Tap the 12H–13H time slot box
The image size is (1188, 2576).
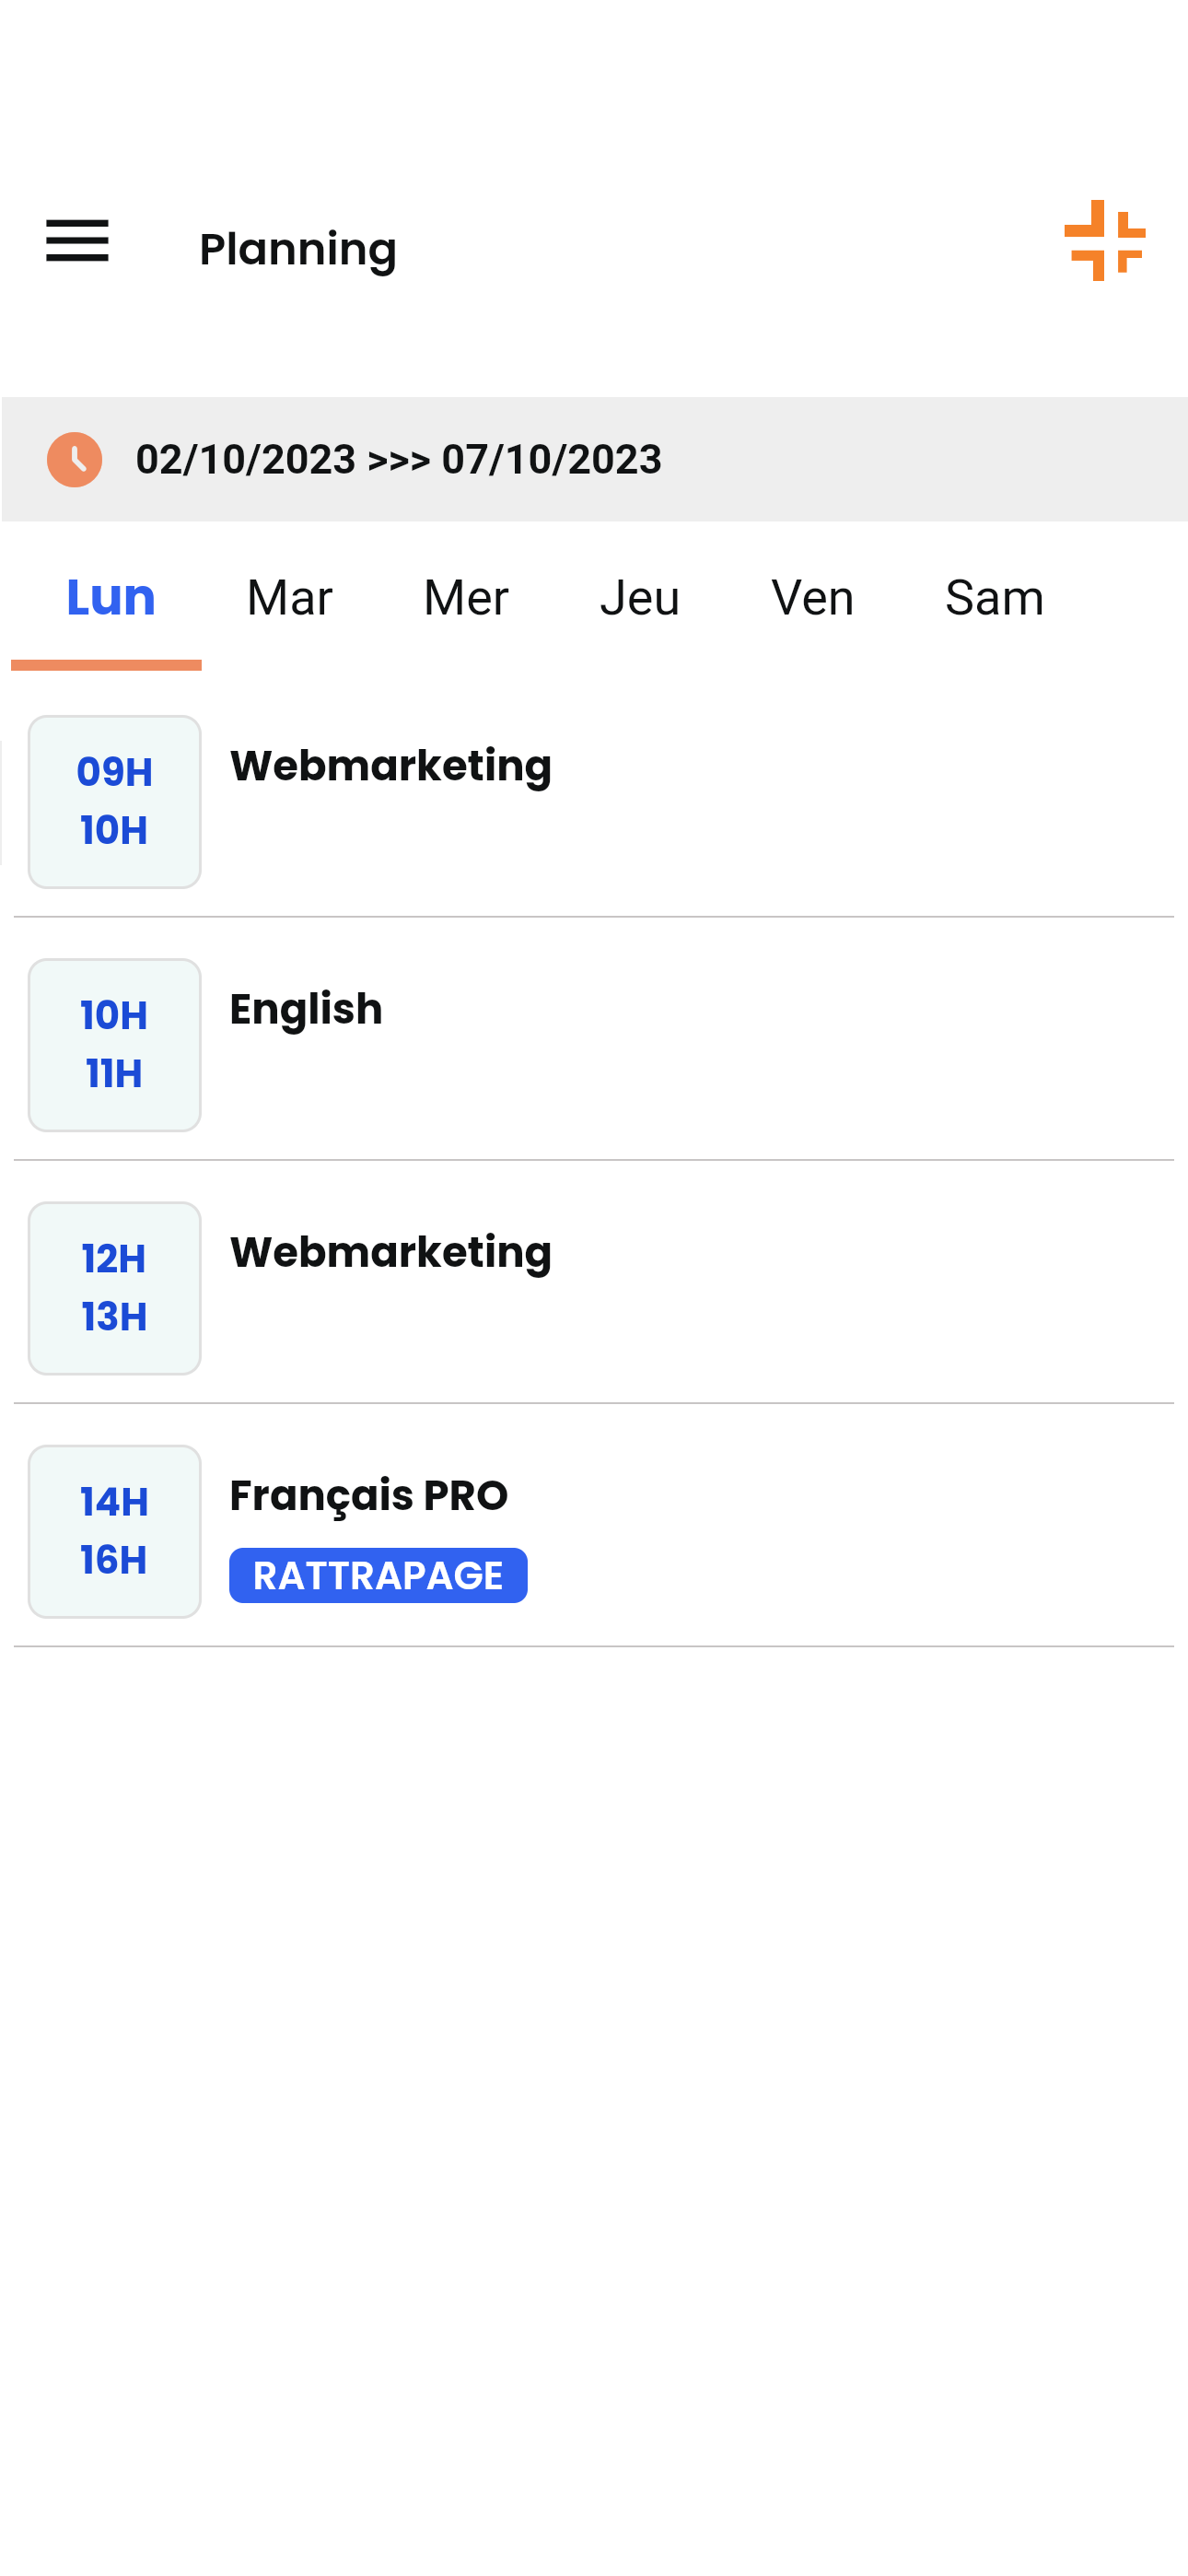[x=114, y=1288]
